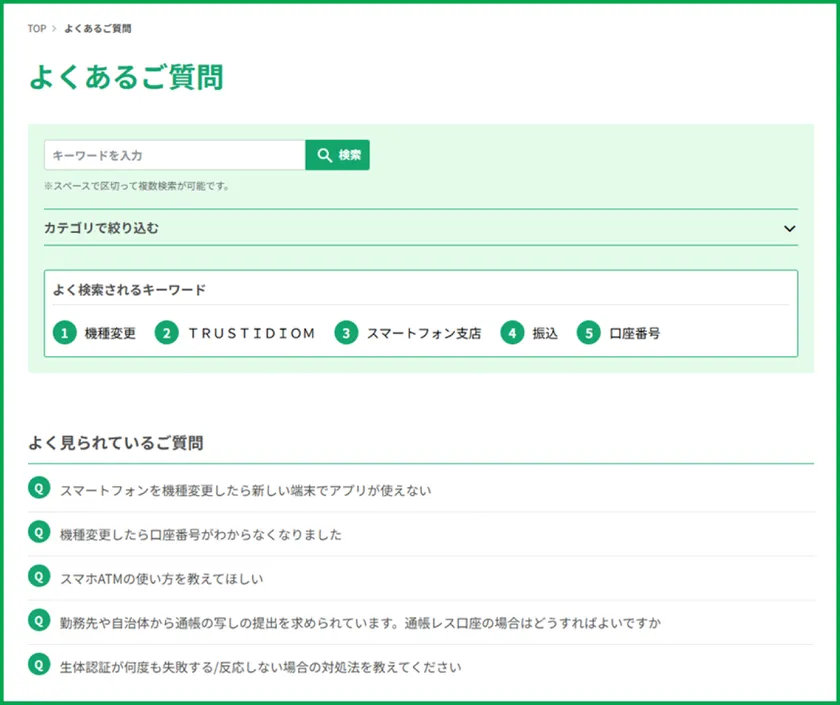Click the よくあるご質問 page heading

pos(126,77)
